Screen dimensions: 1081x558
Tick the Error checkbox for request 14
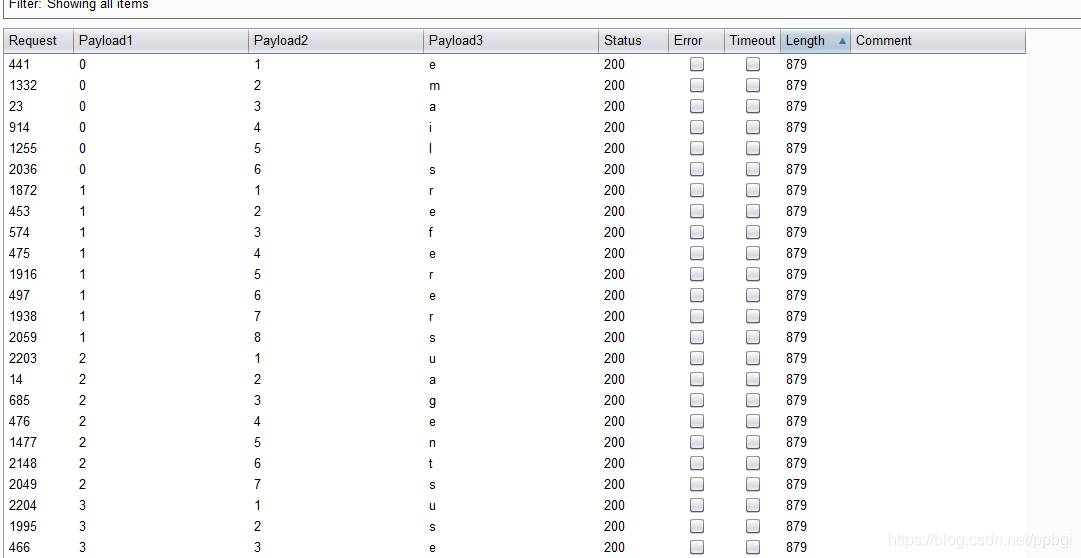697,379
